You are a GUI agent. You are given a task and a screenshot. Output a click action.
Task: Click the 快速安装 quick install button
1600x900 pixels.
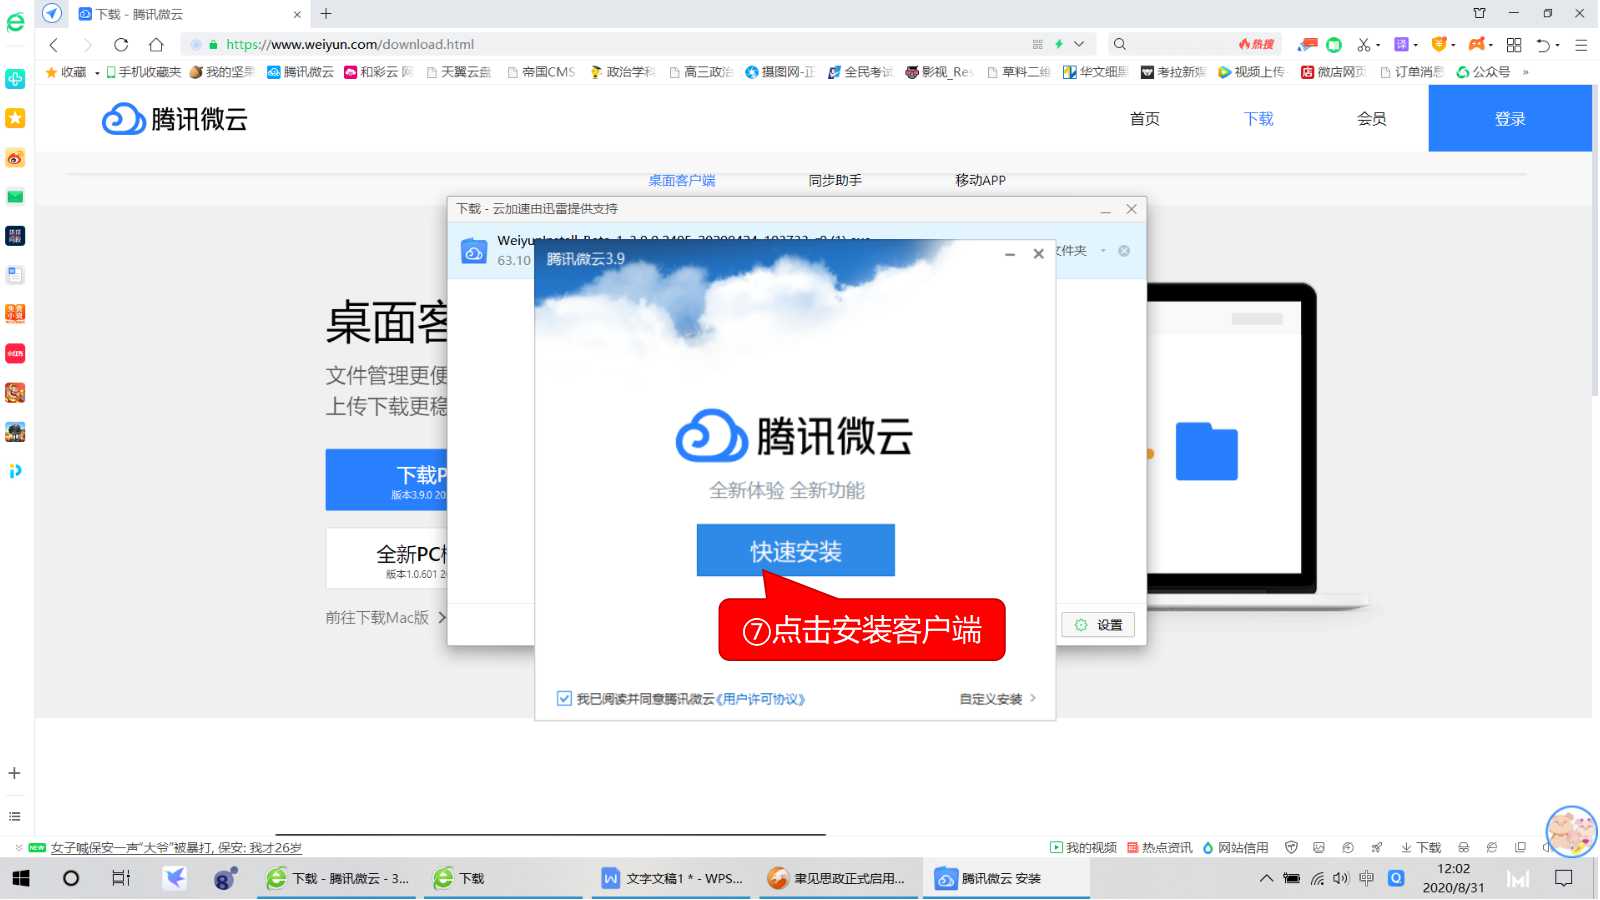795,550
